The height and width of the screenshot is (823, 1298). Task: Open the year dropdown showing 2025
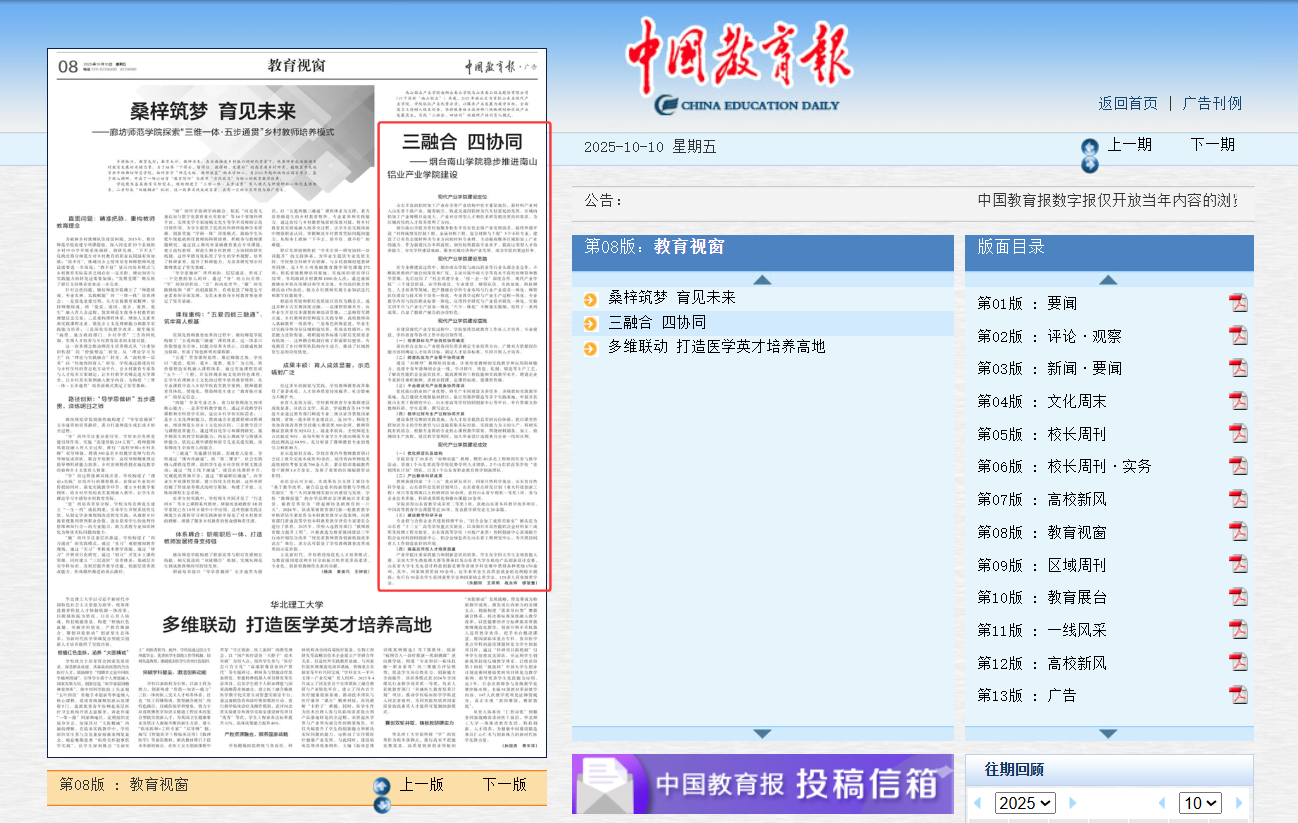(x=1025, y=803)
